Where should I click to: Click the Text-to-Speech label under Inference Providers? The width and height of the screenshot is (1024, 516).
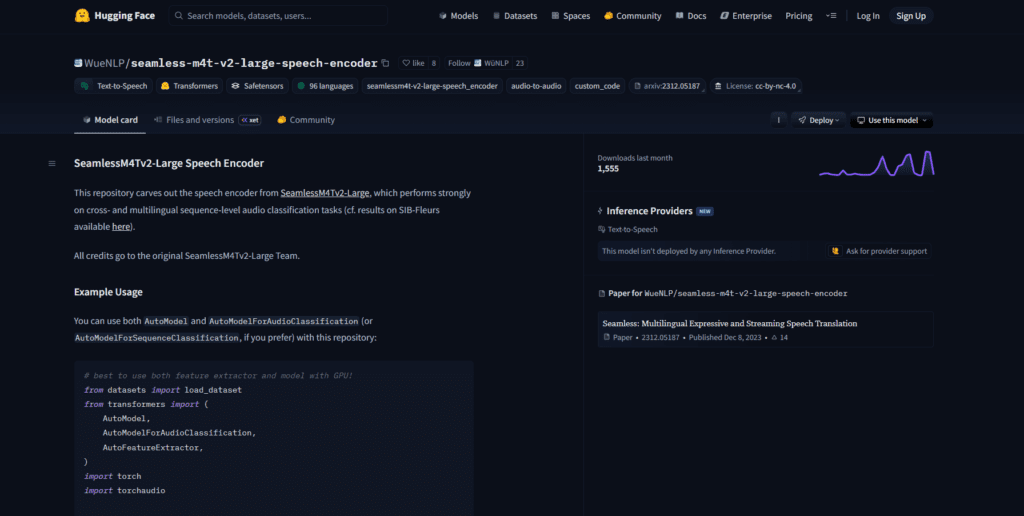point(628,229)
